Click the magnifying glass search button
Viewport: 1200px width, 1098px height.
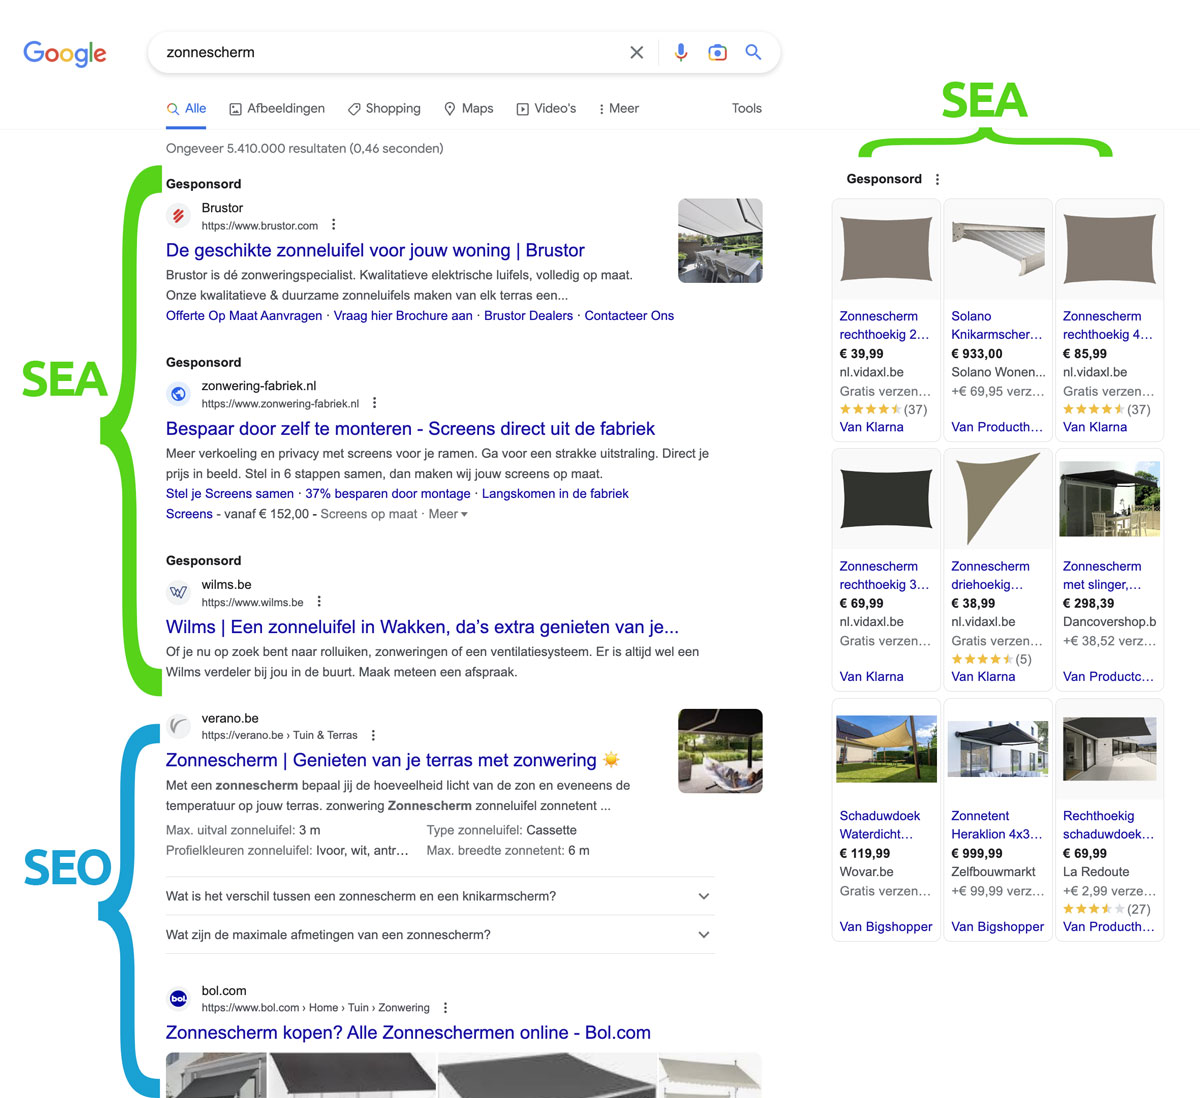pos(753,52)
